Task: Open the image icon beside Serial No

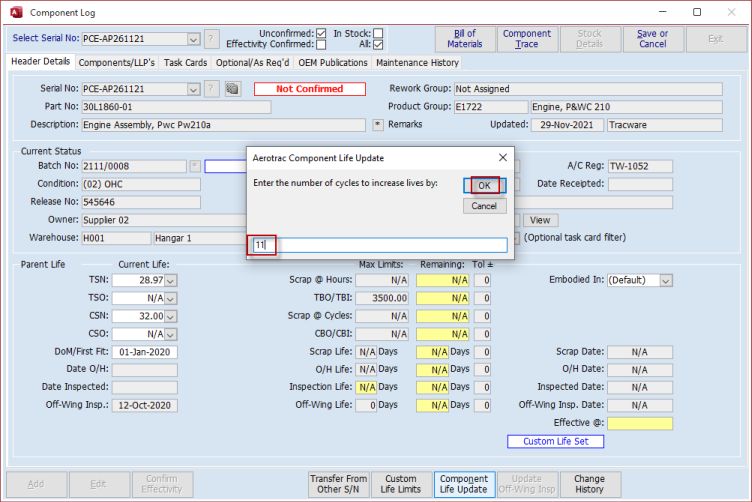Action: [x=233, y=89]
